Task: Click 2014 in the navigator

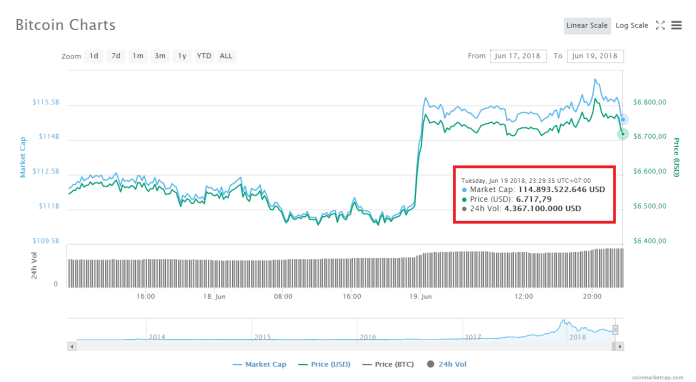Action: tap(157, 337)
